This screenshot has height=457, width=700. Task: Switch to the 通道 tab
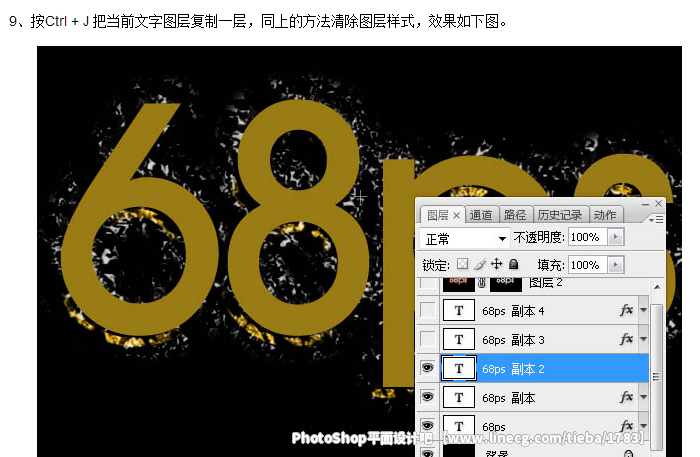(x=481, y=215)
